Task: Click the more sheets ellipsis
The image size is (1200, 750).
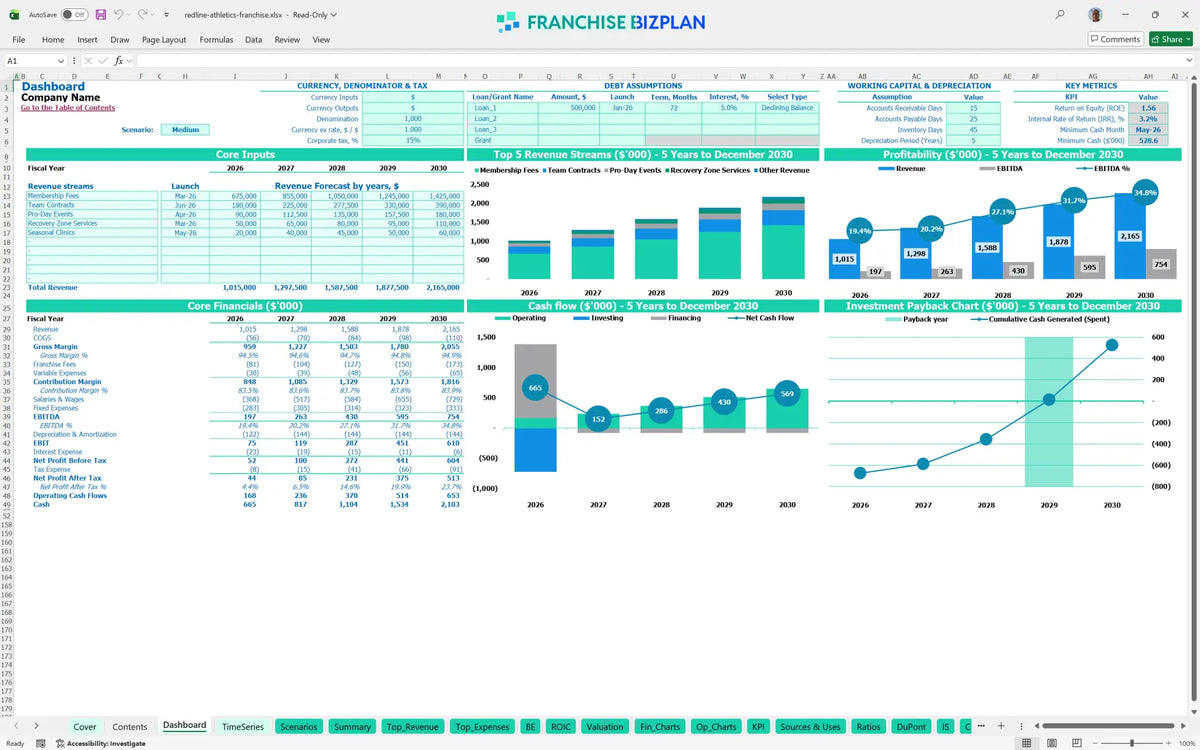Action: [980, 727]
